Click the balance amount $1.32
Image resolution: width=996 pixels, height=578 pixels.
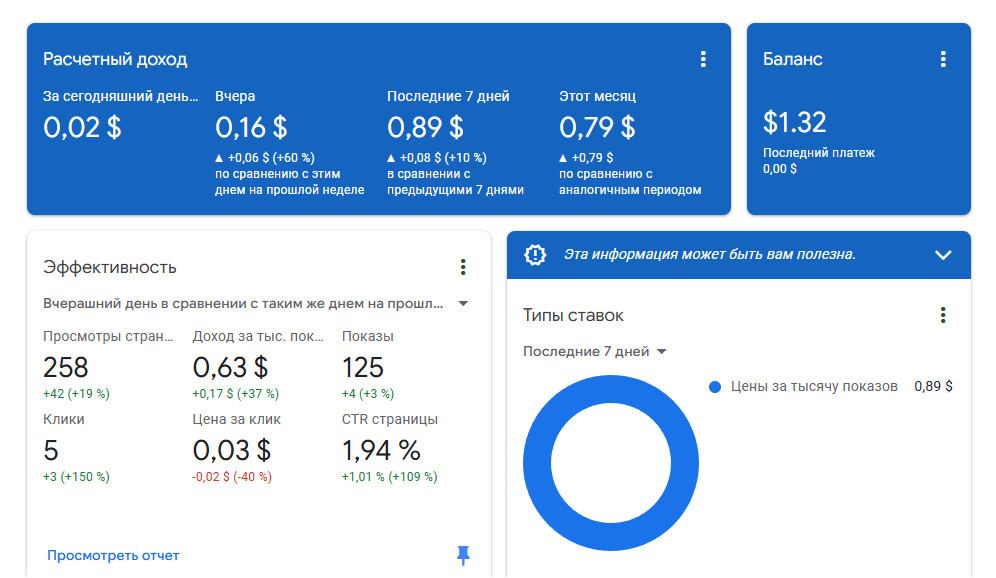794,122
